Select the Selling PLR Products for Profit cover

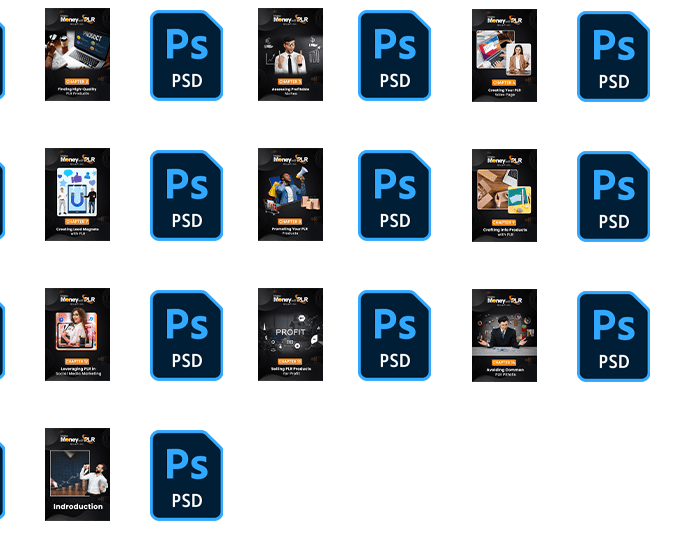(x=290, y=334)
